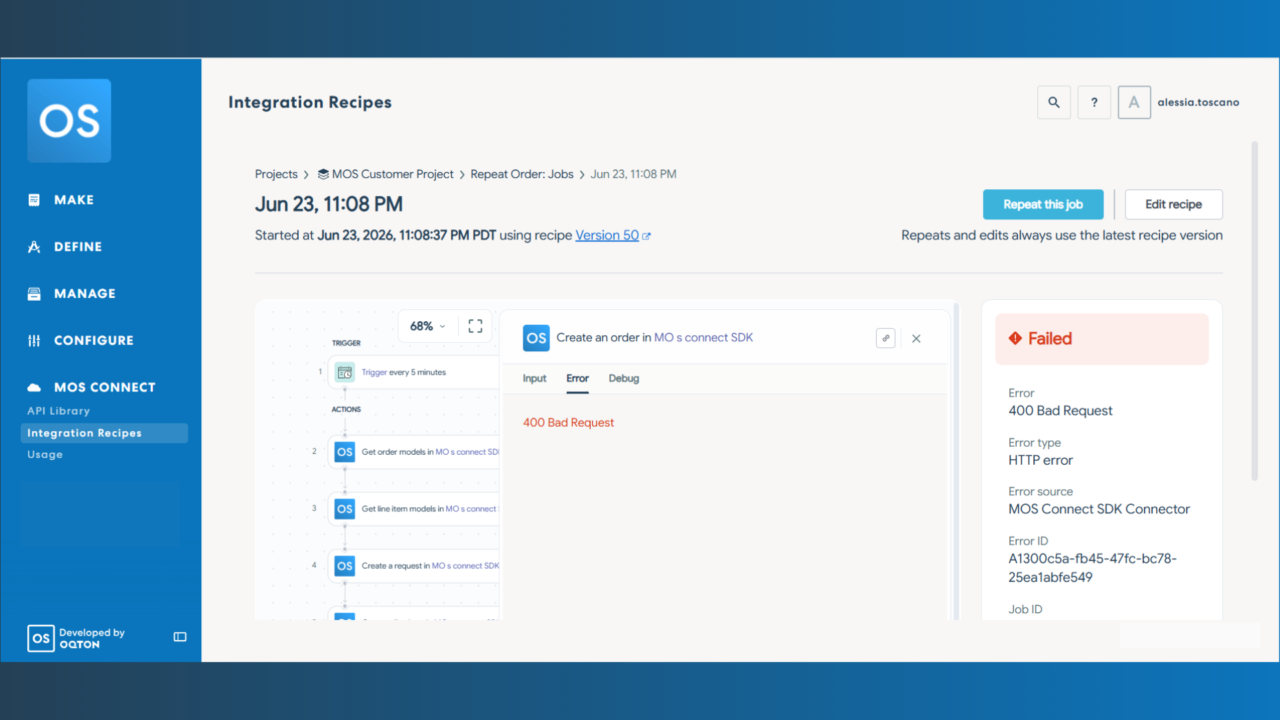Close the step detail panel
This screenshot has width=1280, height=720.
pyautogui.click(x=916, y=338)
